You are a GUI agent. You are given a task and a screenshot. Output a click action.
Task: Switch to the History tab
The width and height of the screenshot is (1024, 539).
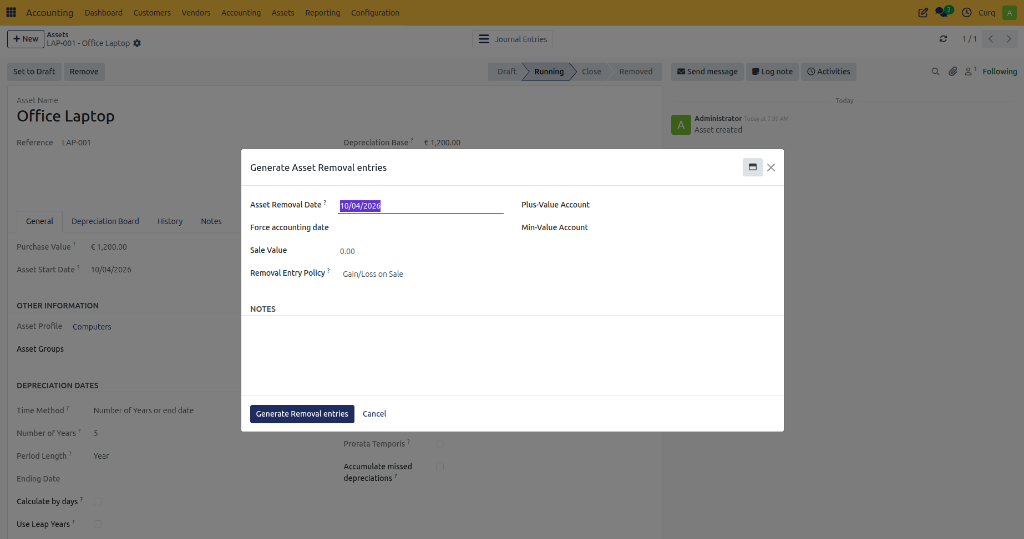[170, 221]
